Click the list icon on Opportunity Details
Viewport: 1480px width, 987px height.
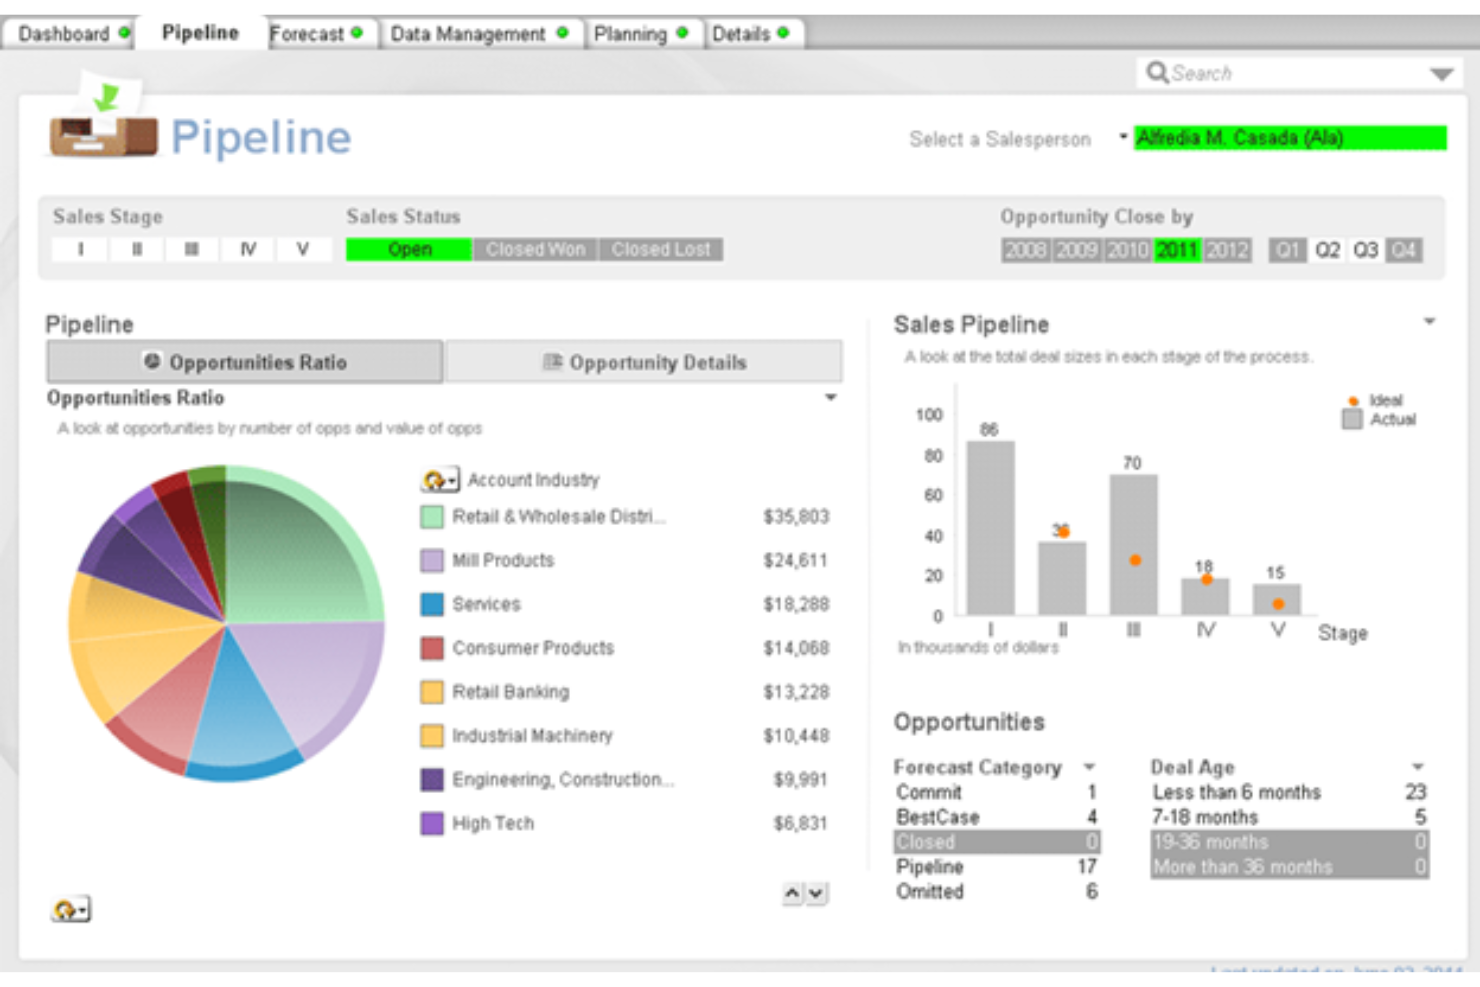click(x=554, y=364)
